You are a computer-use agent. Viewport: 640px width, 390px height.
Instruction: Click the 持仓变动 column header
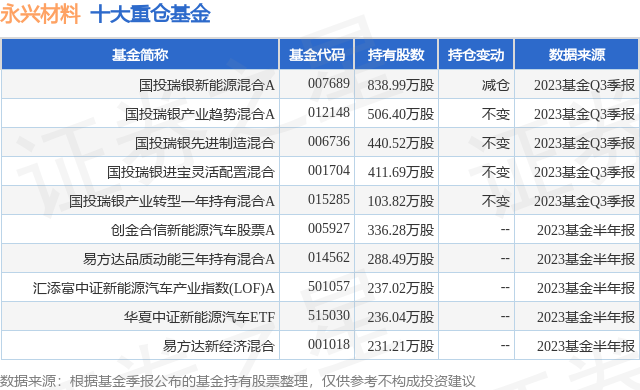pyautogui.click(x=476, y=55)
